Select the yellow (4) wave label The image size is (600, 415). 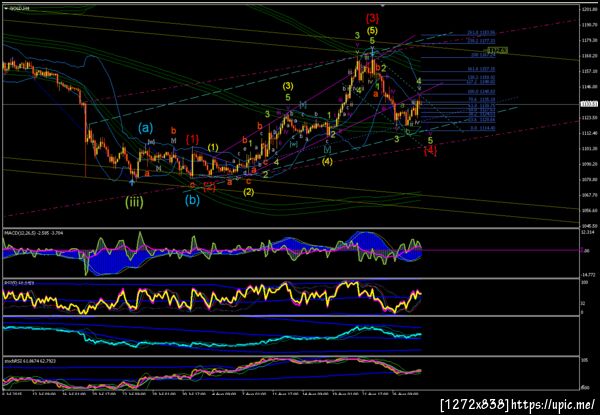(x=327, y=162)
